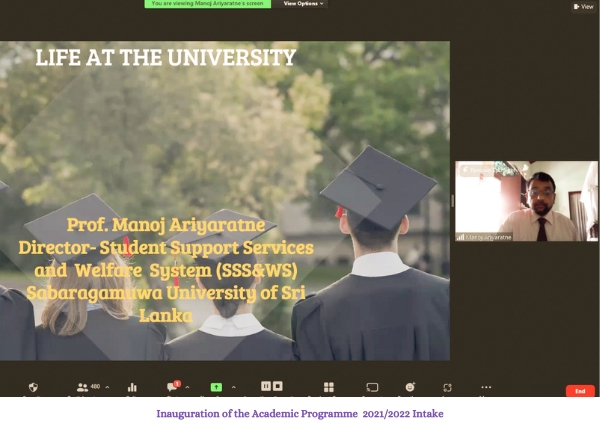This screenshot has width=600, height=425.
Task: Open the Reactions smiley icon
Action: (410, 387)
